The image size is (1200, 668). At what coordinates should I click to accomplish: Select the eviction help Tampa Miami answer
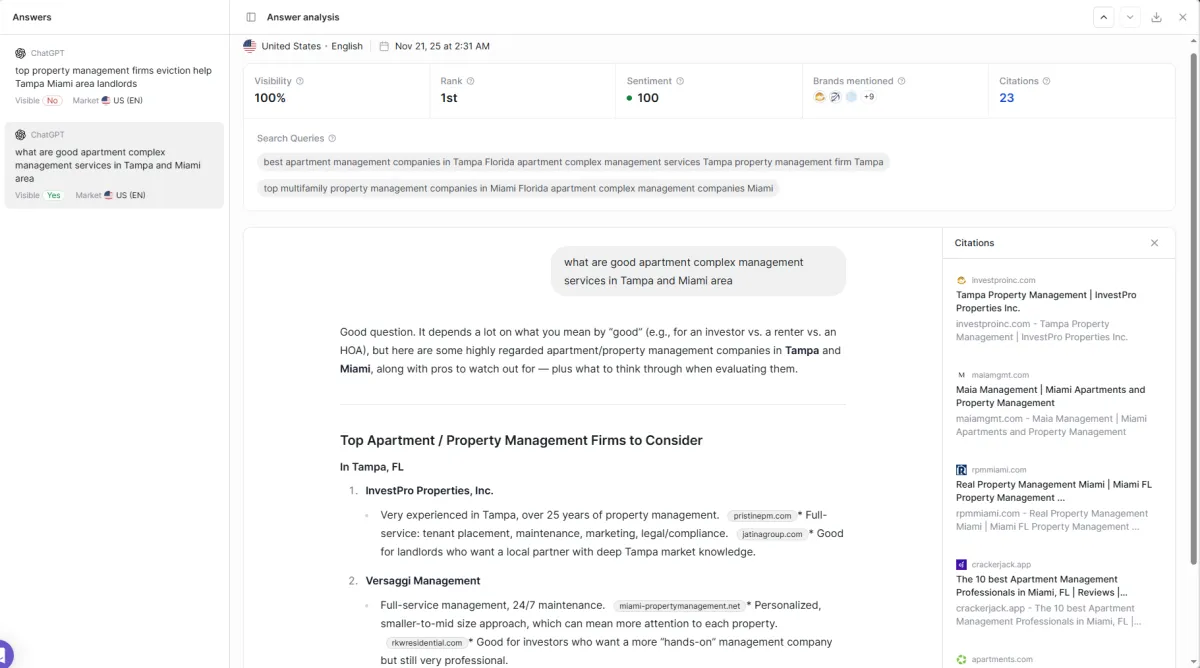[x=114, y=77]
